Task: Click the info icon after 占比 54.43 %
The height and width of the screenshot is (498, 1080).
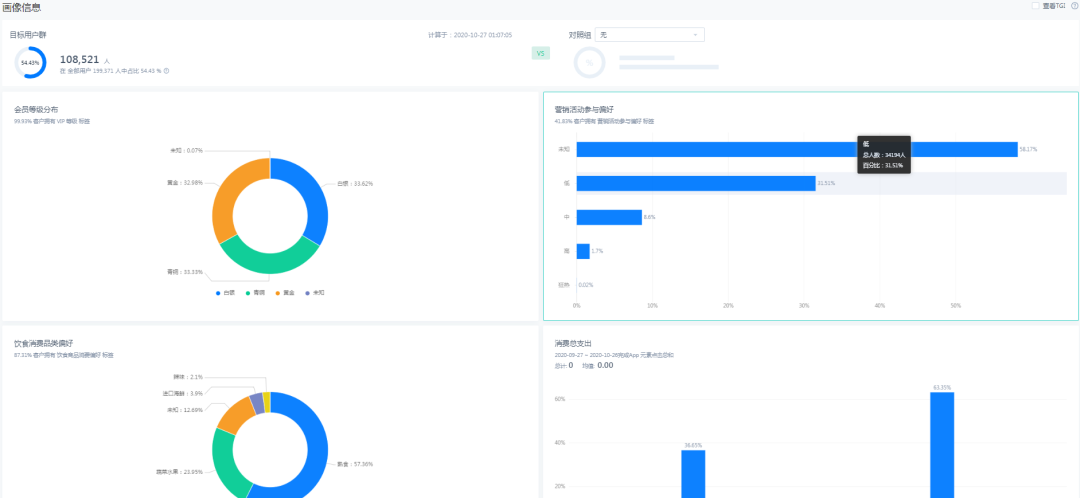Action: [167, 70]
